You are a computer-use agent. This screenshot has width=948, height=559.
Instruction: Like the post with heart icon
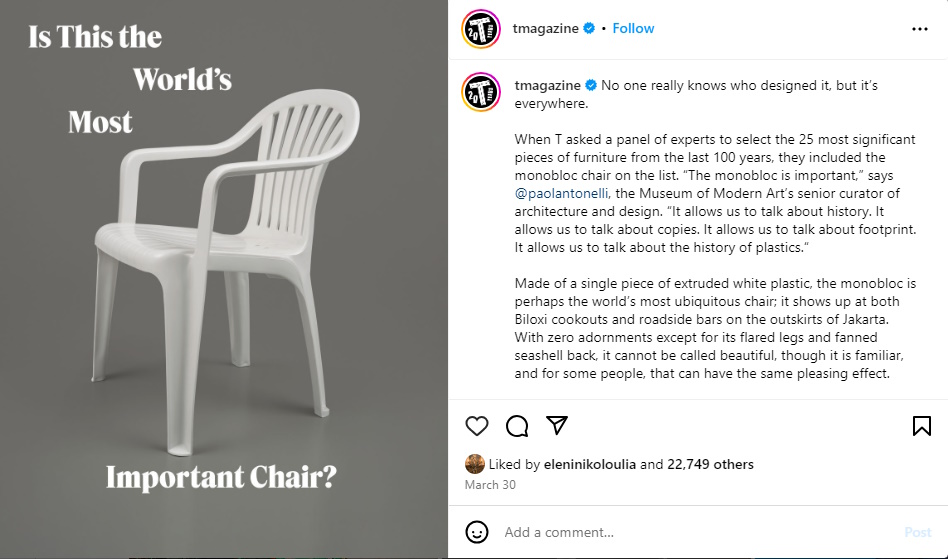477,426
